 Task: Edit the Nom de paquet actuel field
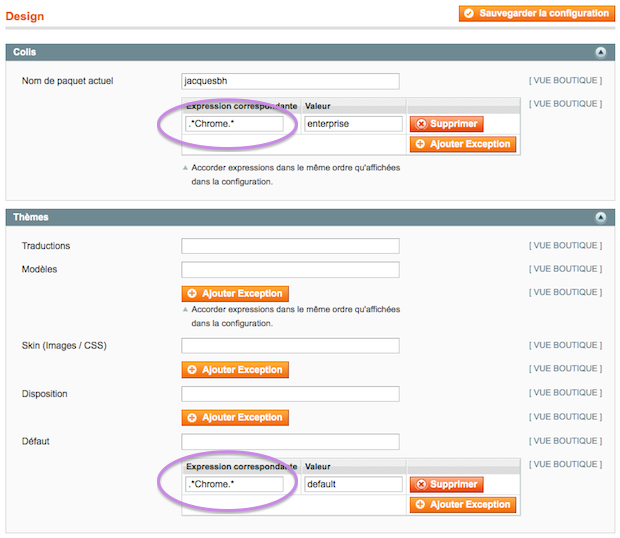click(x=290, y=81)
